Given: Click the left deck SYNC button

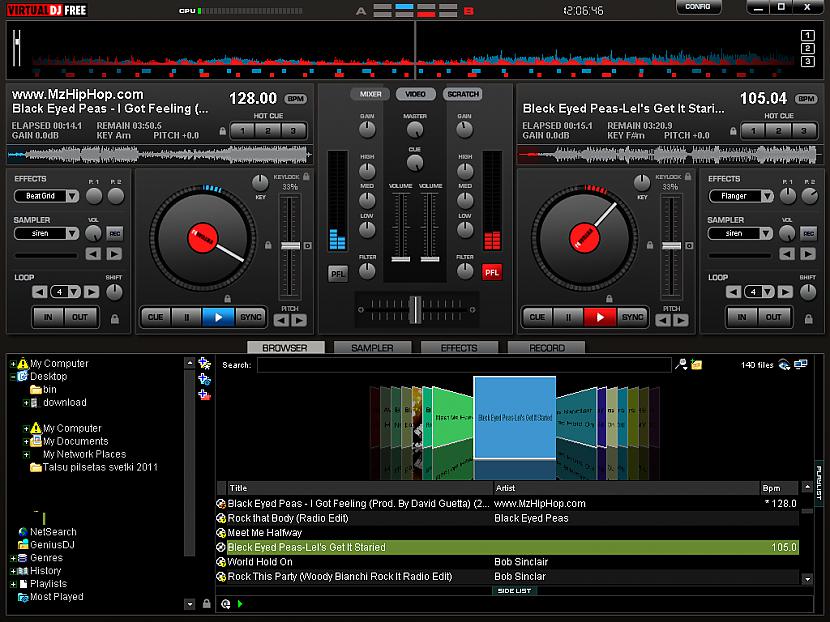Looking at the screenshot, I should coord(250,317).
